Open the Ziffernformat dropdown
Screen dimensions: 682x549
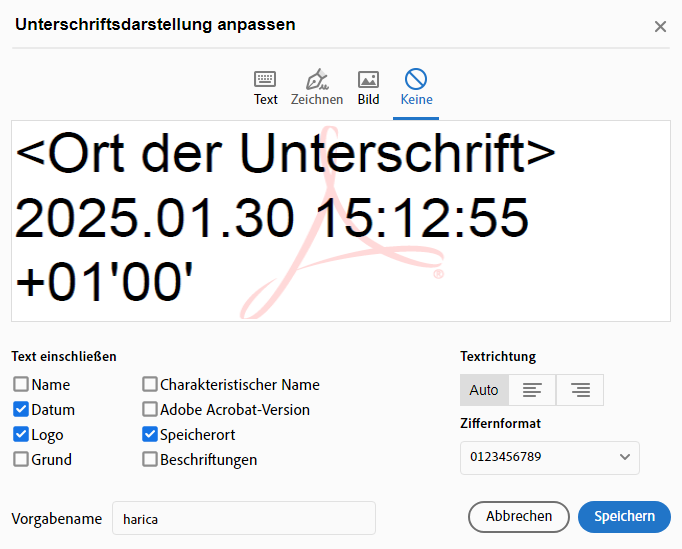click(549, 457)
